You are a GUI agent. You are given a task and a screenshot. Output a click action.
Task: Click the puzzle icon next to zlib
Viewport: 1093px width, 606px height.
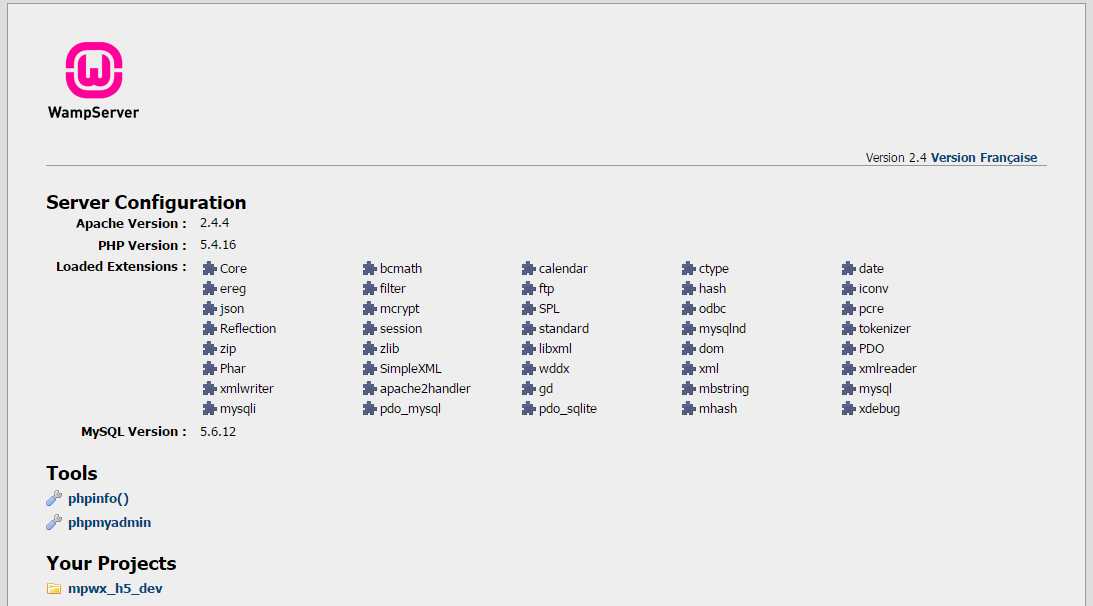(x=369, y=349)
